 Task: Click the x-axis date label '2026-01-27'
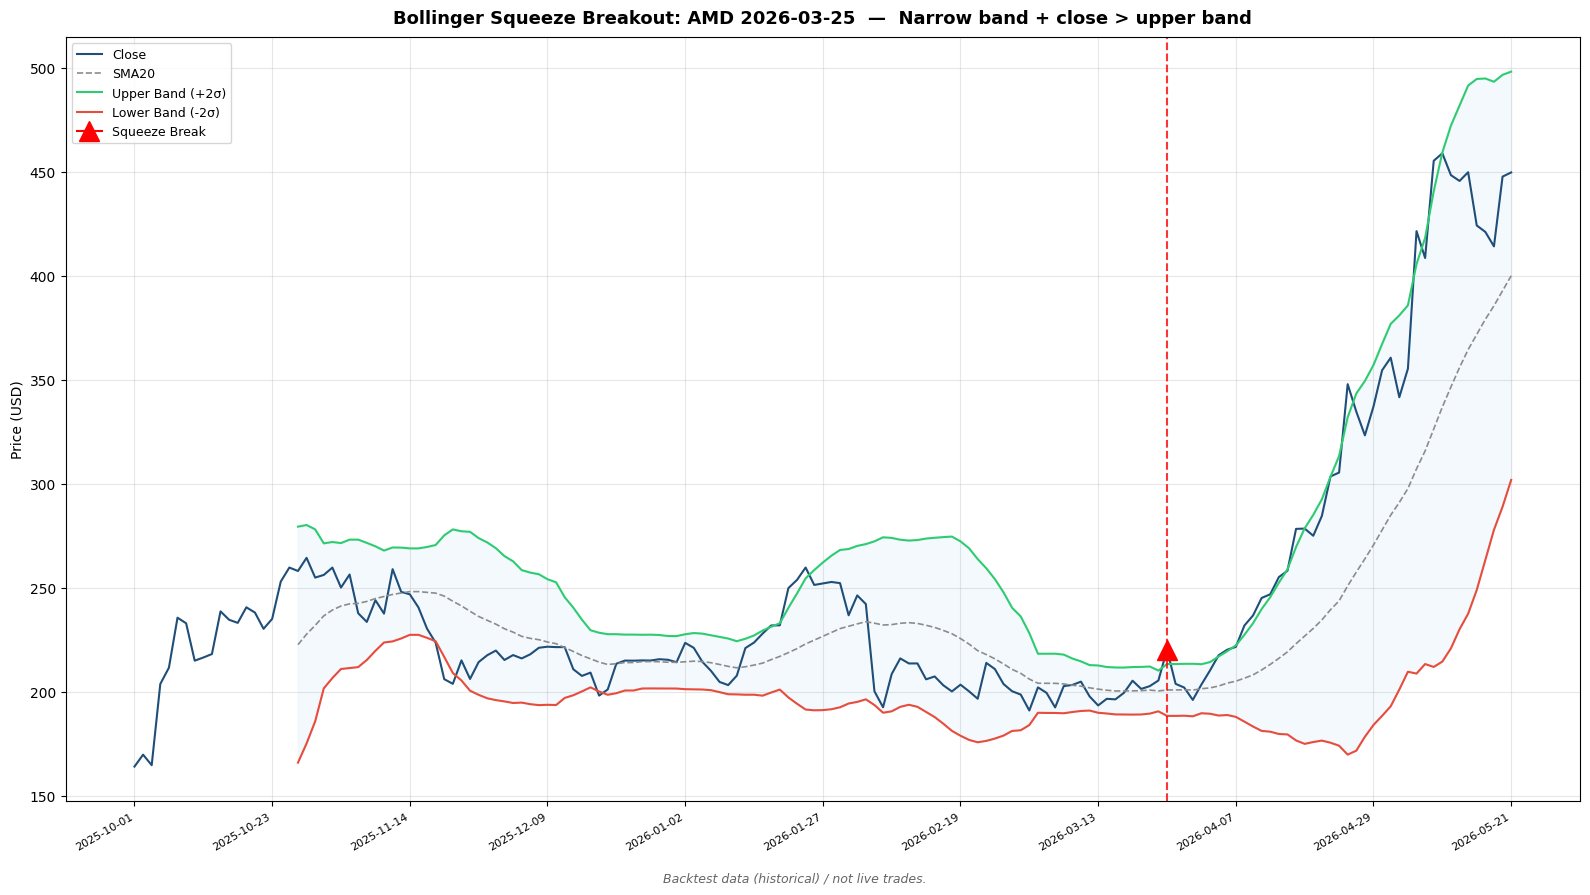pos(794,831)
